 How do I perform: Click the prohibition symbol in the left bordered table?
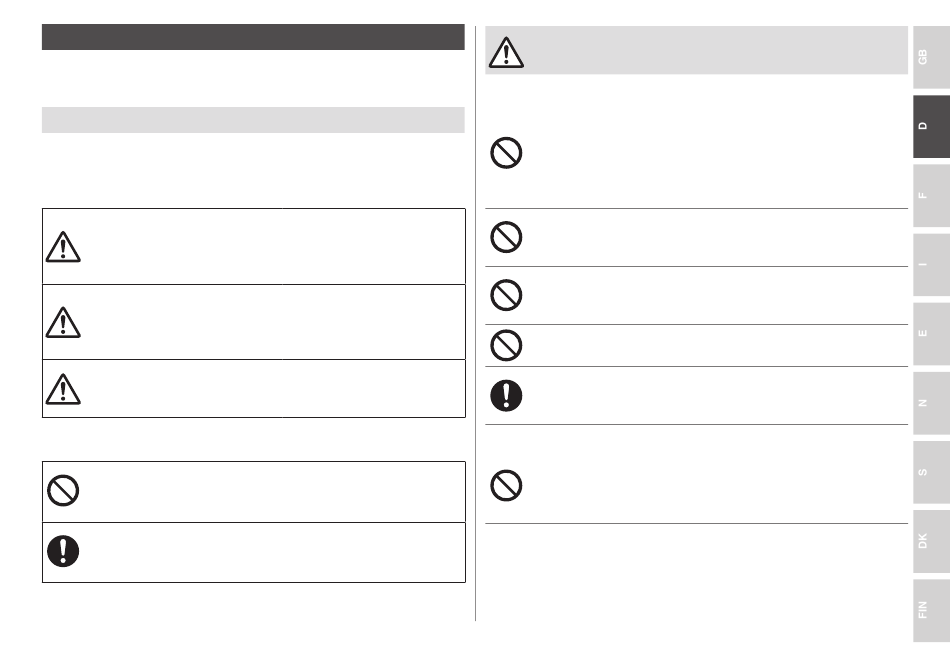click(x=63, y=491)
